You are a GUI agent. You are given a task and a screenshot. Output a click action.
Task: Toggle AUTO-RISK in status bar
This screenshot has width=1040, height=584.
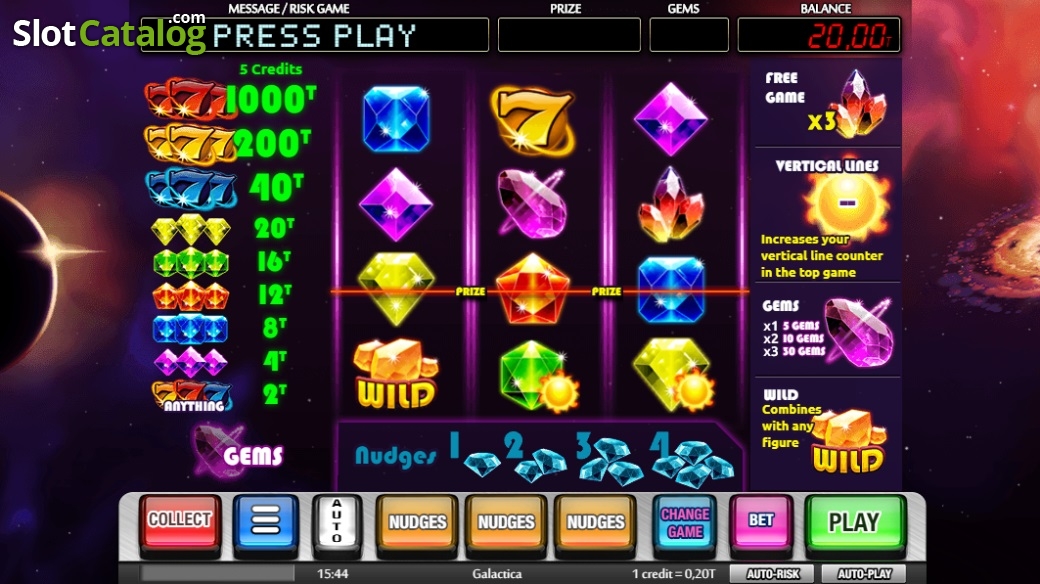pyautogui.click(x=773, y=573)
